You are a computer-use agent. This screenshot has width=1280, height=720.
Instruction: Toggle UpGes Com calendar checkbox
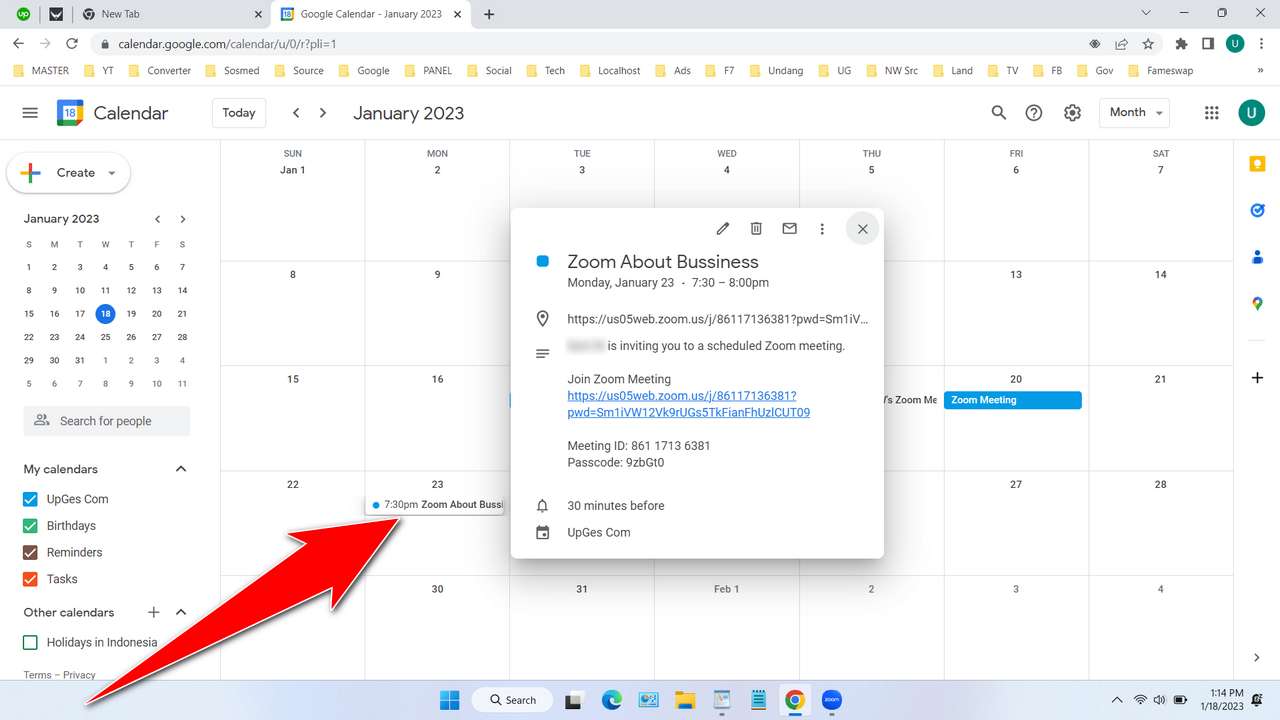pyautogui.click(x=30, y=499)
